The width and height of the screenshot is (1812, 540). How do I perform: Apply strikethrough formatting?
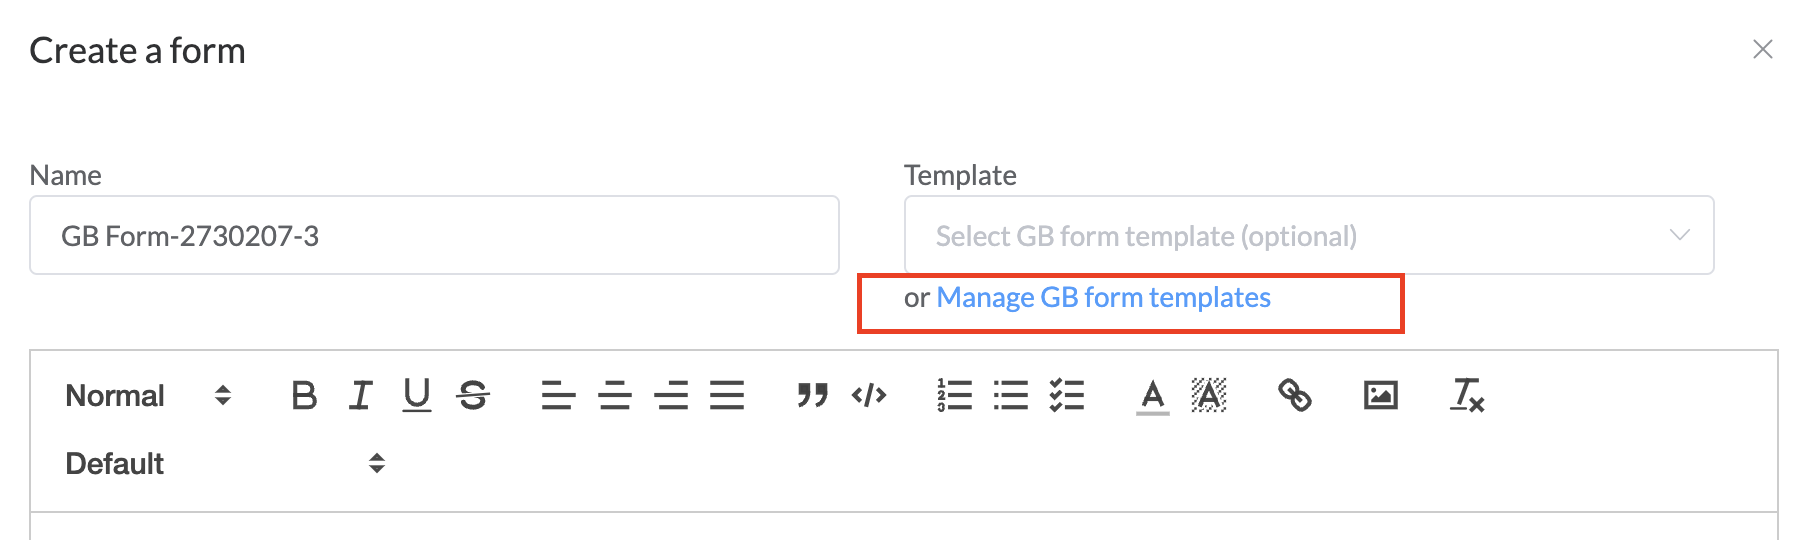click(x=473, y=396)
